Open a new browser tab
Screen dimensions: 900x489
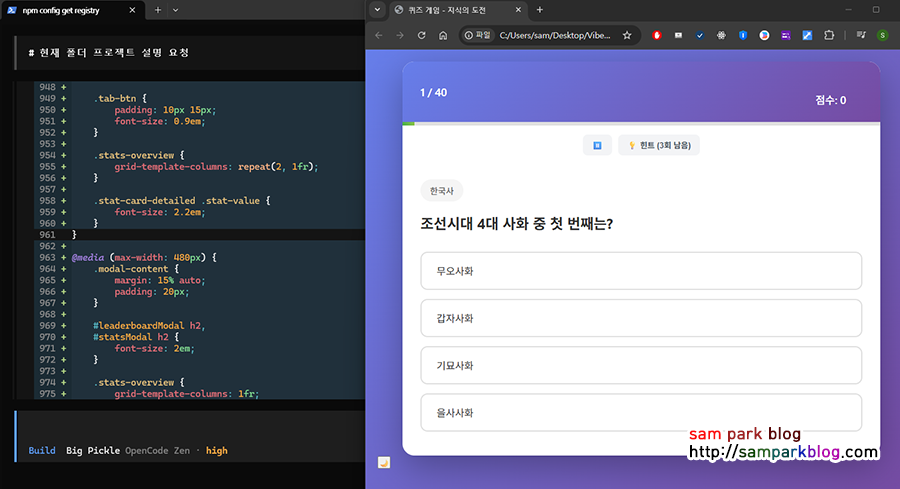click(x=540, y=10)
